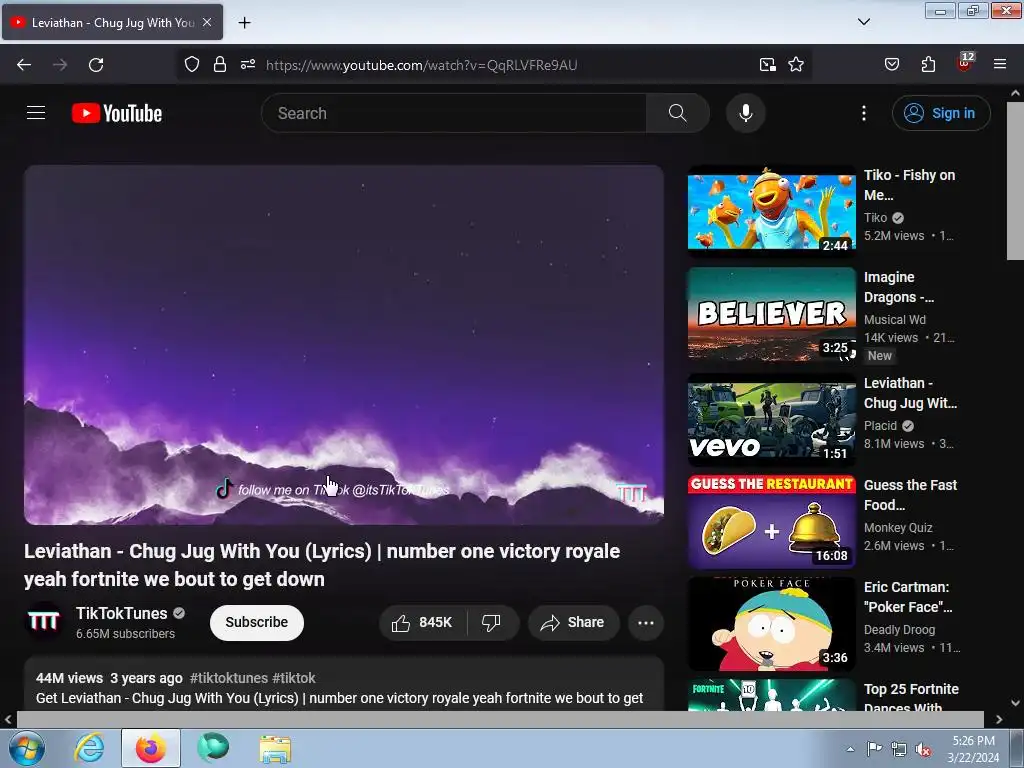Open File Explorer from taskbar
The width and height of the screenshot is (1024, 768).
(275, 748)
